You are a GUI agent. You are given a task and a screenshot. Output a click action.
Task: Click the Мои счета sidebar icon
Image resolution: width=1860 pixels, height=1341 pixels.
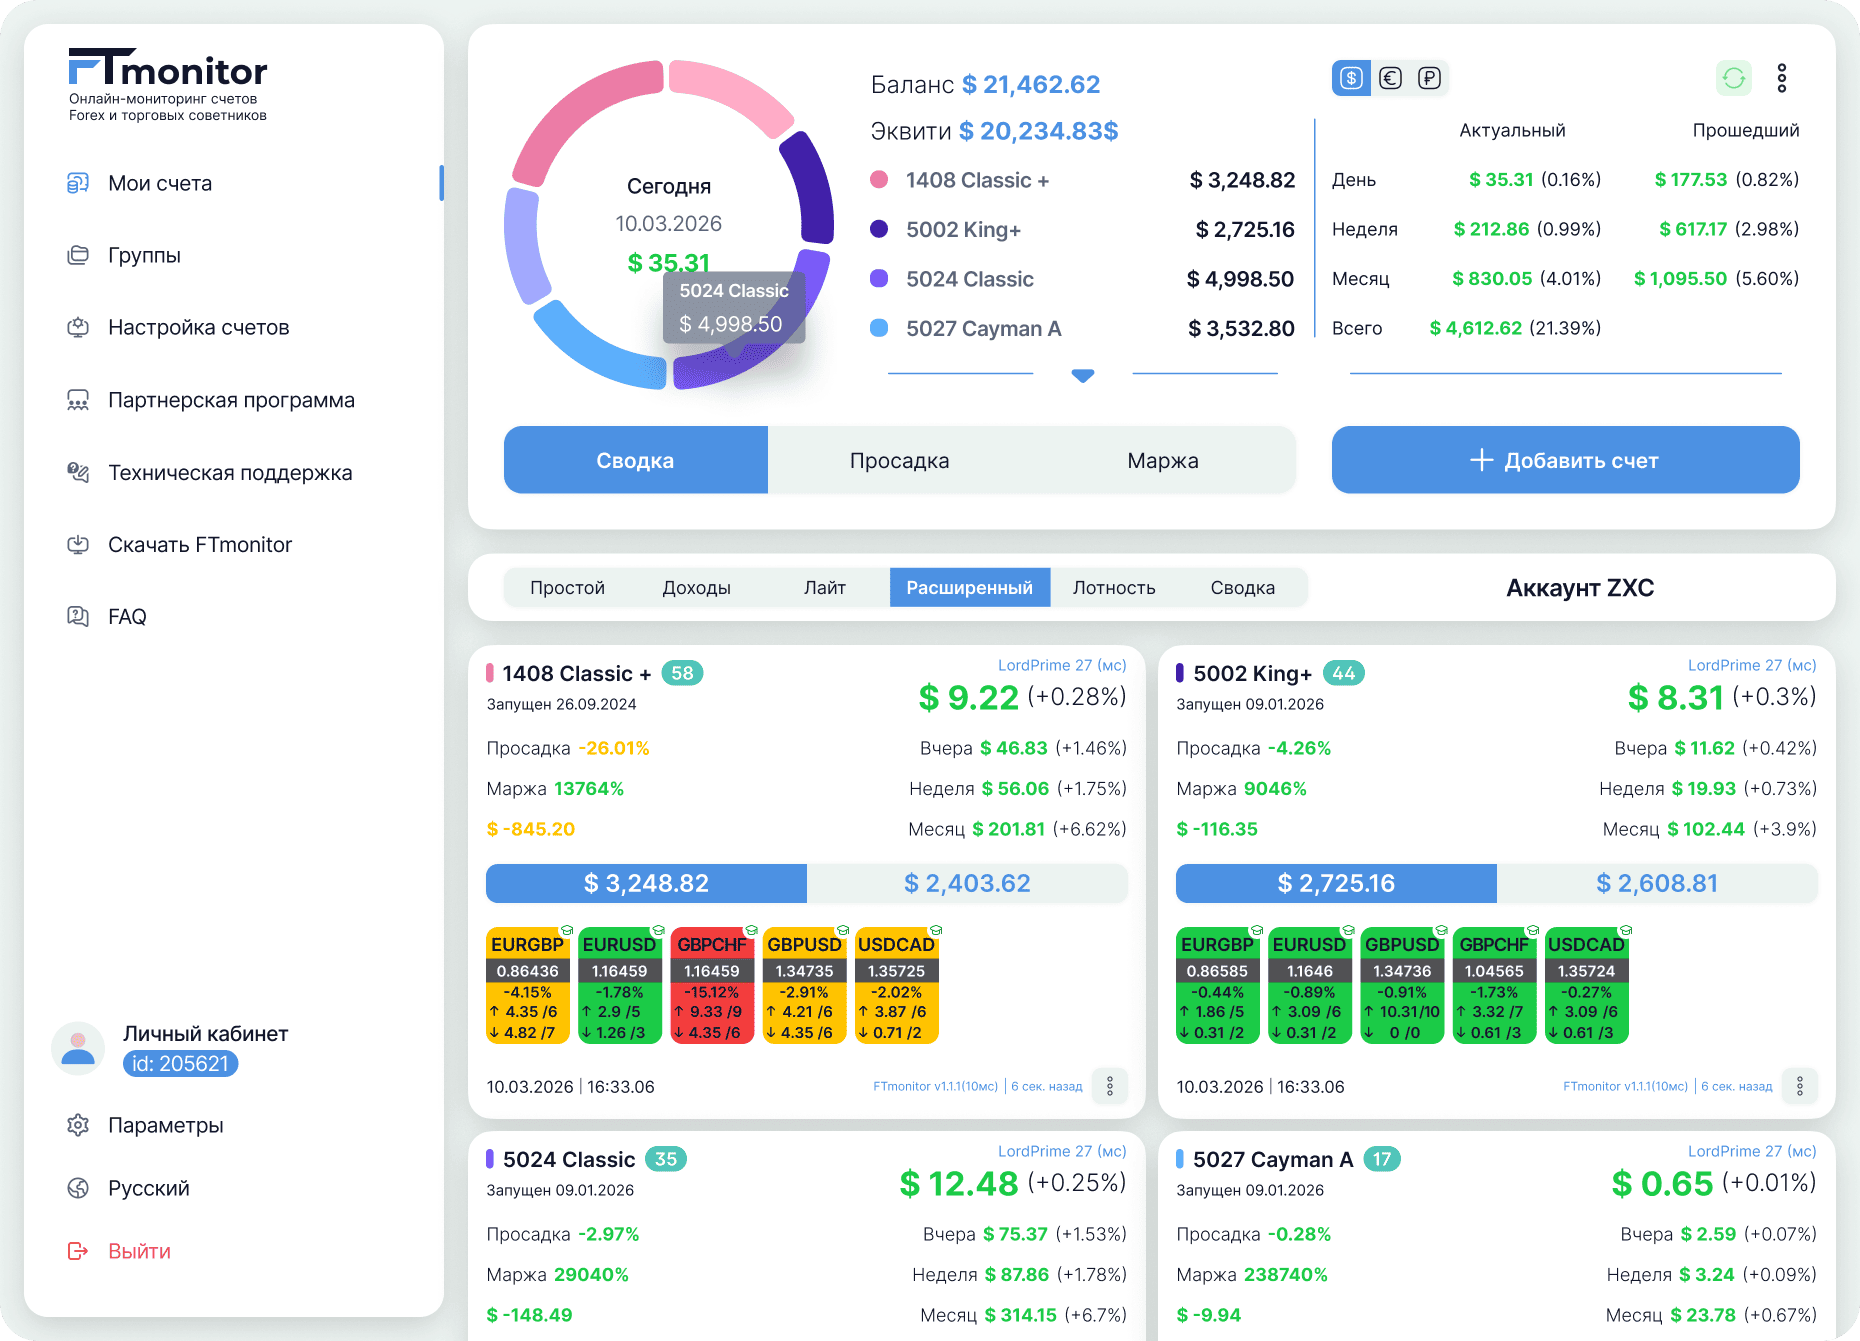tap(78, 183)
